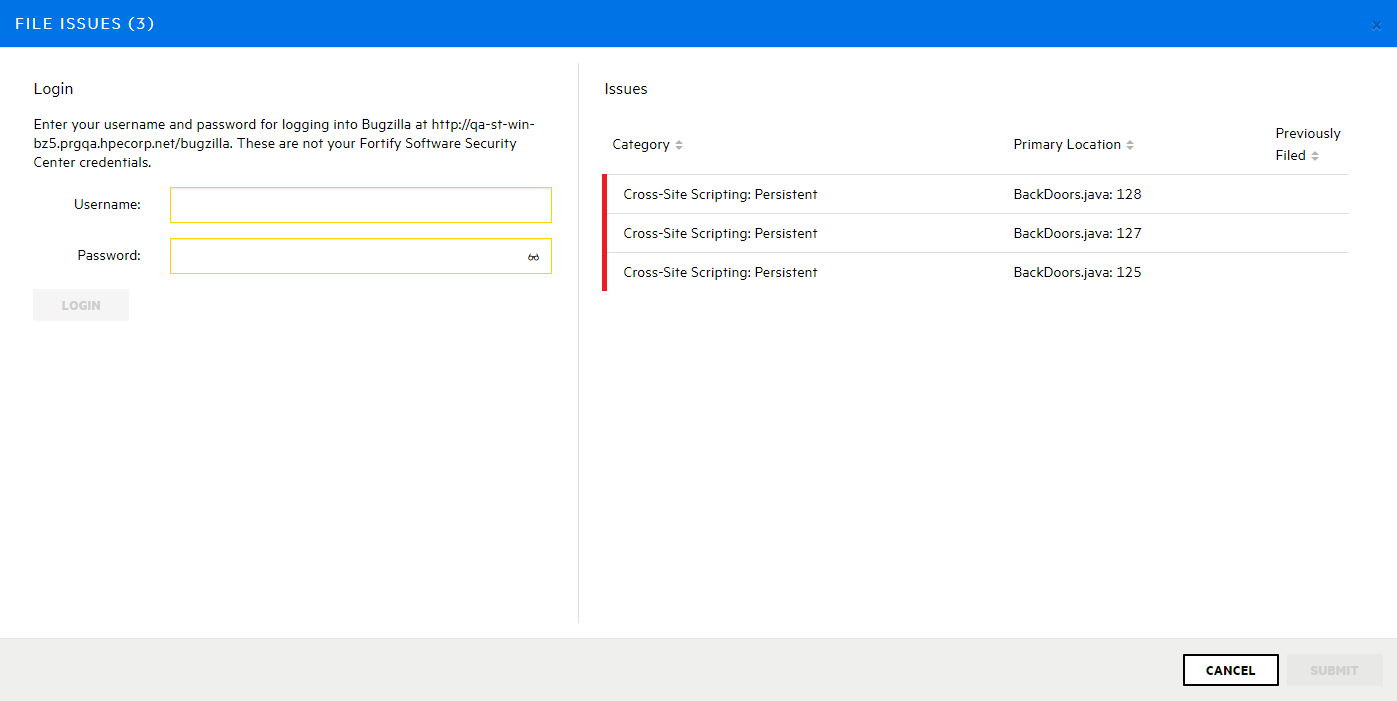Click the BackDoors.java: 127 location cell
Image resolution: width=1397 pixels, height=701 pixels.
[1077, 234]
